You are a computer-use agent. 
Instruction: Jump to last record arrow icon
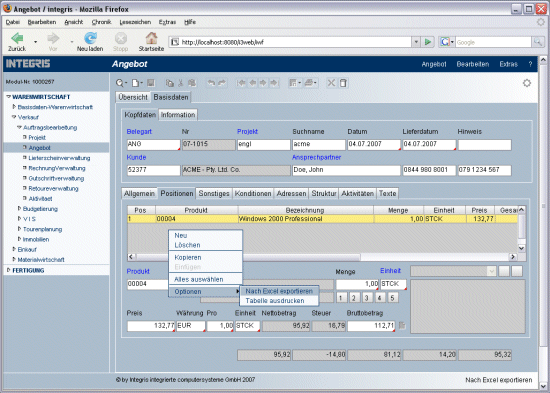[x=274, y=83]
